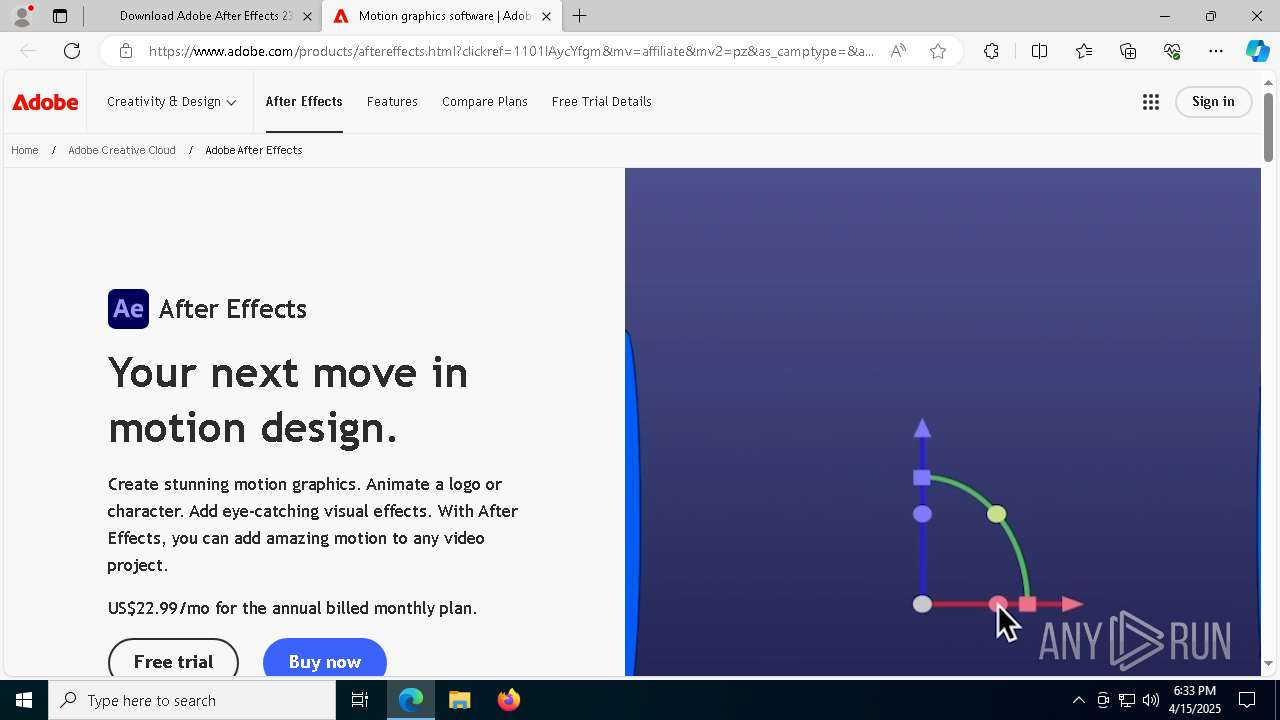Click the scrollbar up arrow
1280x720 pixels.
[x=1269, y=82]
